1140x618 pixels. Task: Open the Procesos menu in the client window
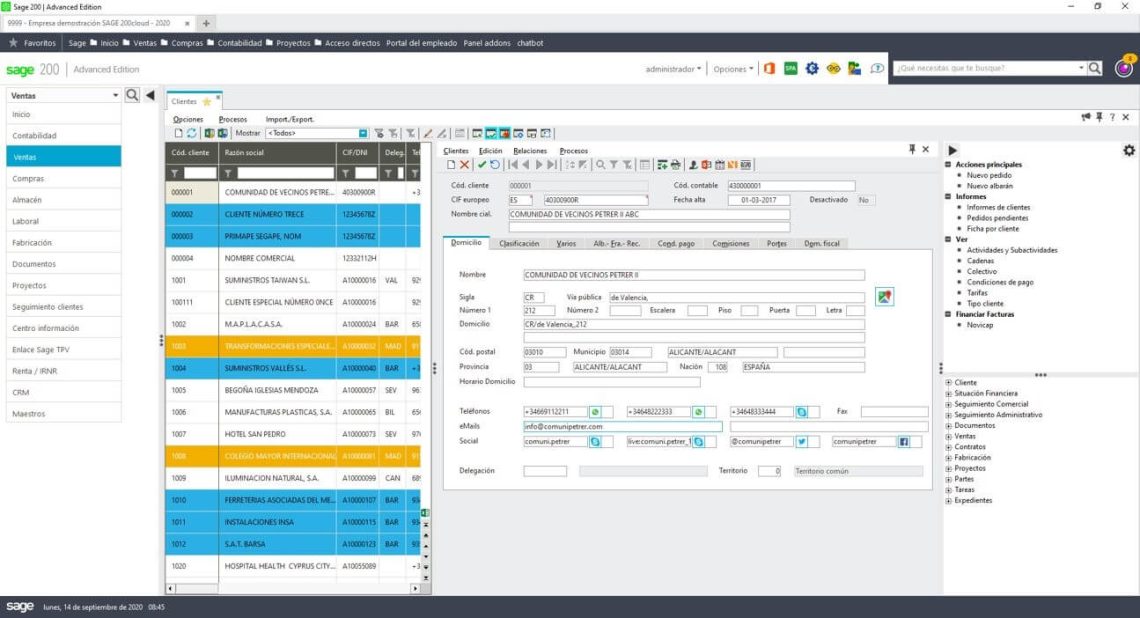(x=574, y=150)
